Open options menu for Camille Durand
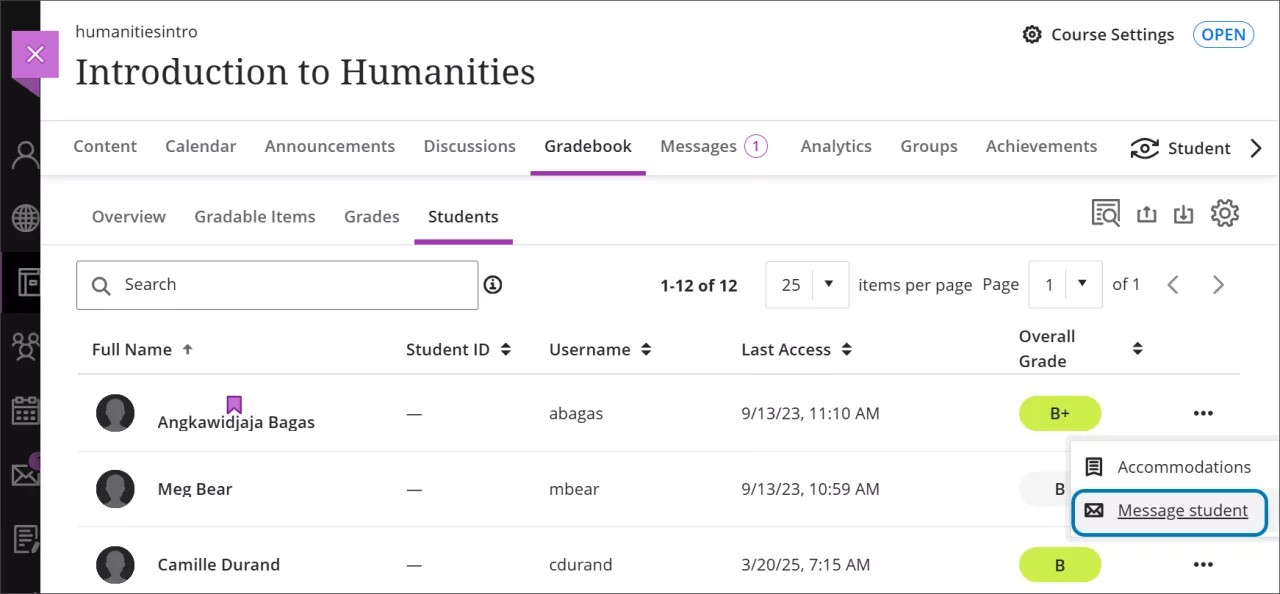 tap(1203, 564)
